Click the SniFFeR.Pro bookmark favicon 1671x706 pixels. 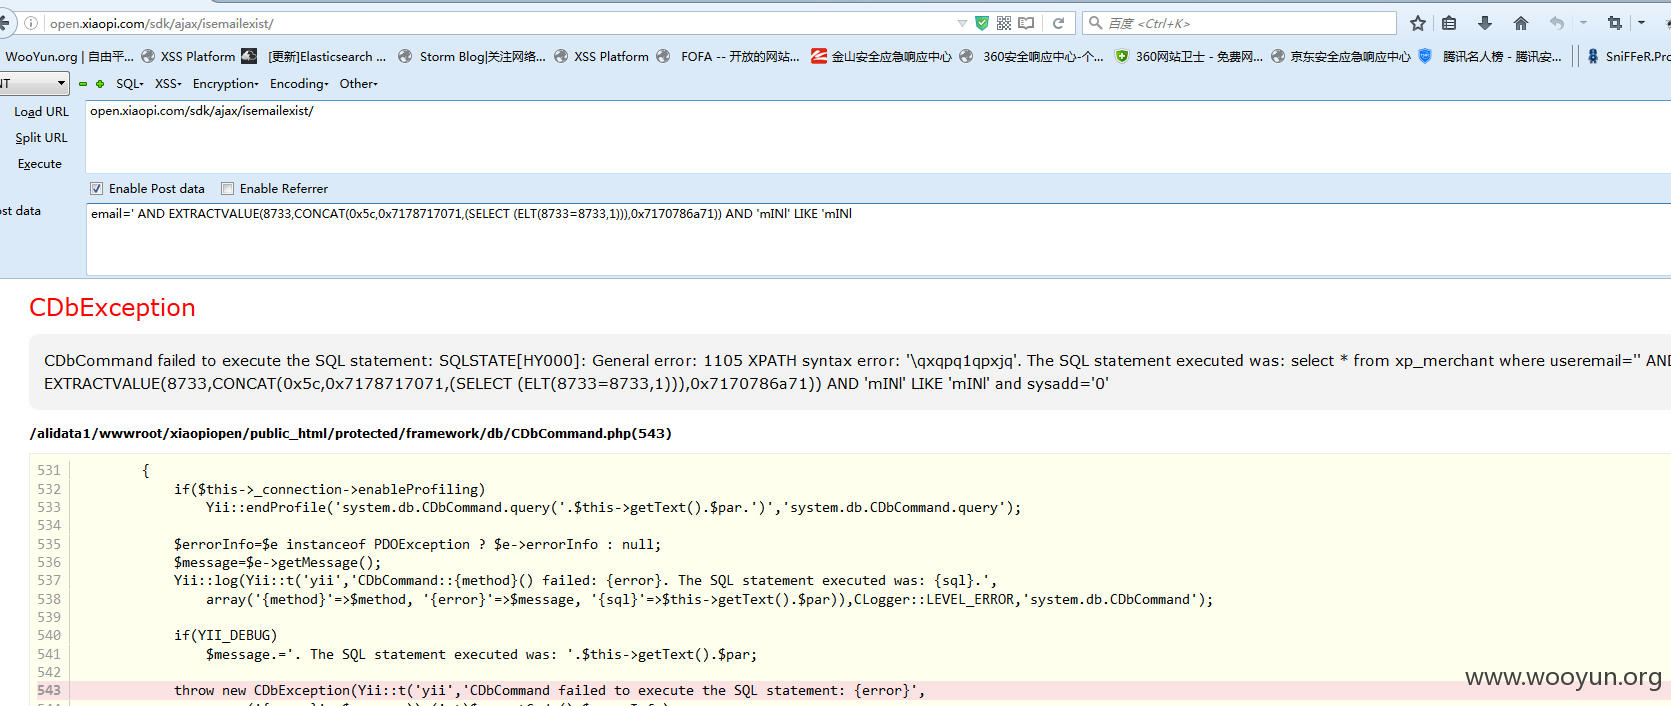pos(1593,56)
